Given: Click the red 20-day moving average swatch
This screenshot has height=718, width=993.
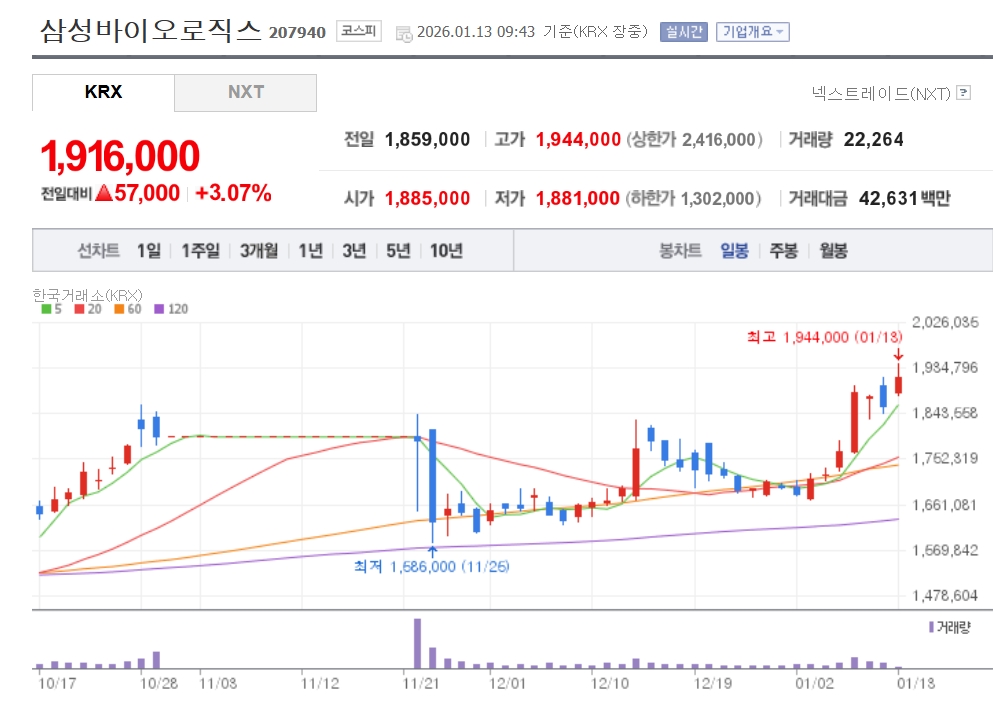Looking at the screenshot, I should point(79,309).
